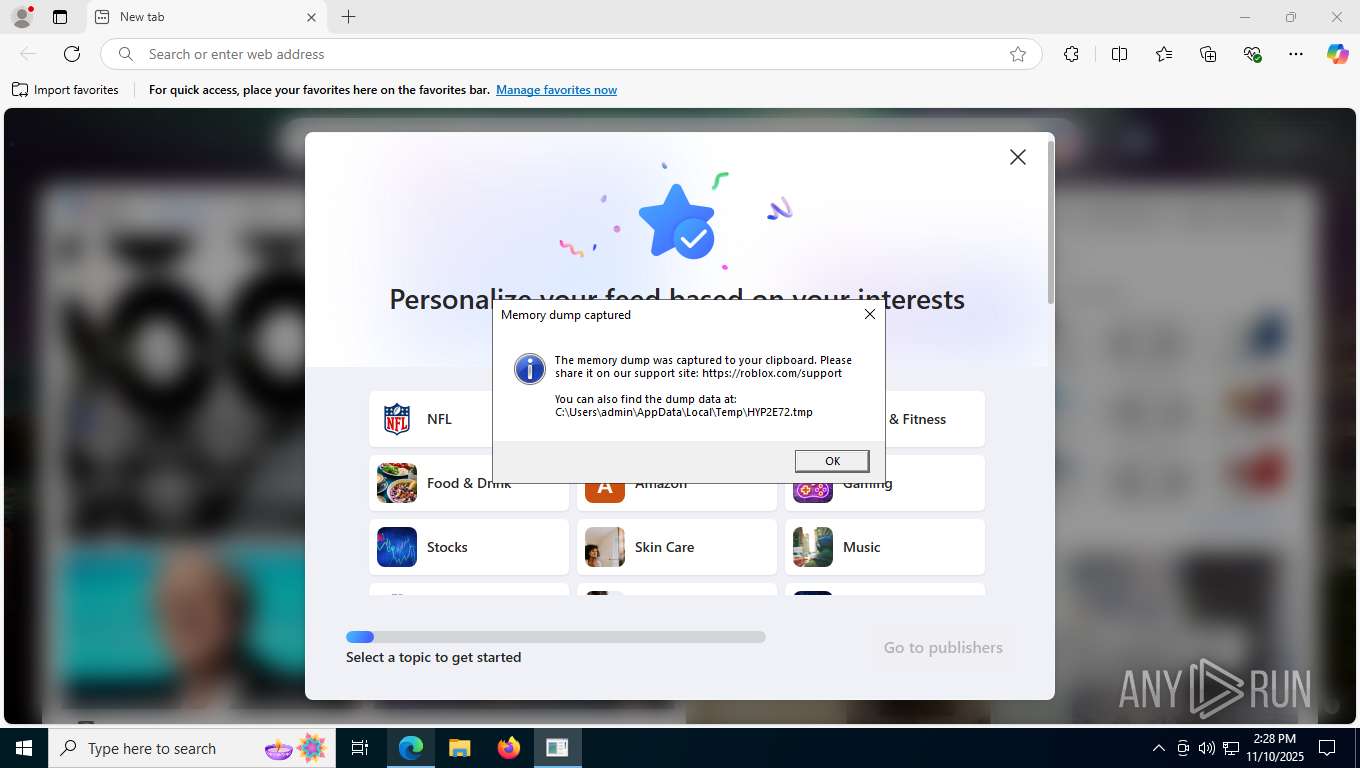Screen dimensions: 1360x768
Task: Open Browser essentials heart icon
Action: (x=1252, y=54)
